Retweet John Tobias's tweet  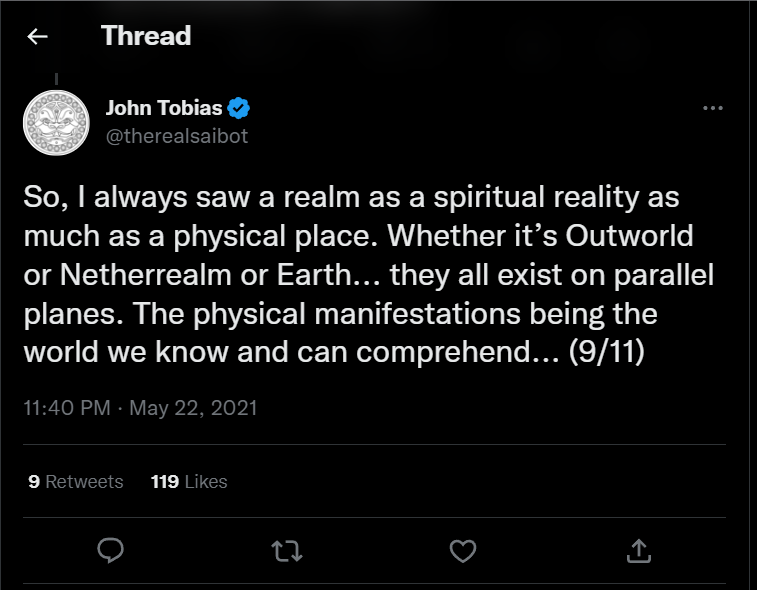point(286,549)
